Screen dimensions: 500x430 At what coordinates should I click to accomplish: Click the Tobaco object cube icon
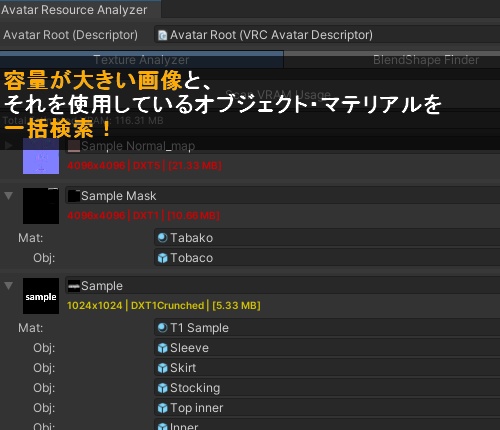(162, 258)
